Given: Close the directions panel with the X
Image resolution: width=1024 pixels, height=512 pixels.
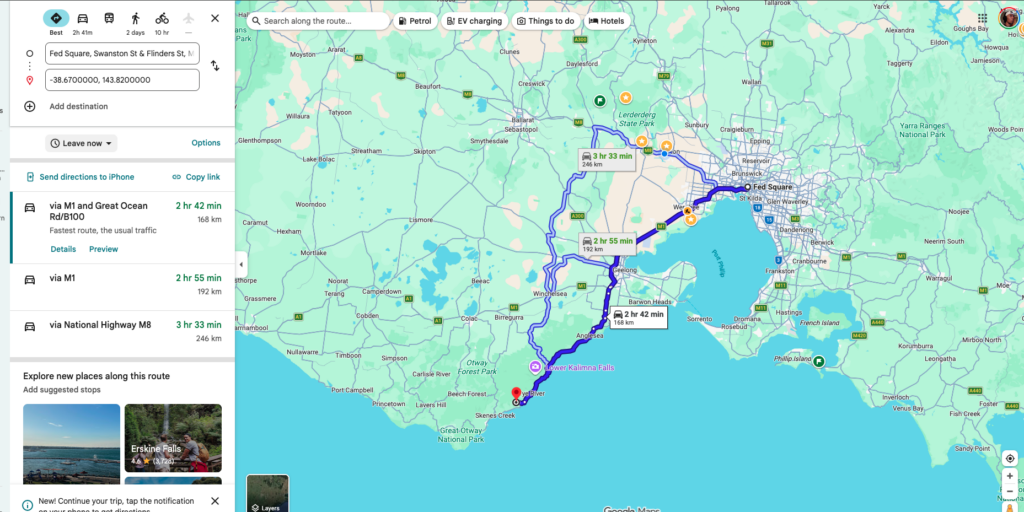Looking at the screenshot, I should click(215, 18).
